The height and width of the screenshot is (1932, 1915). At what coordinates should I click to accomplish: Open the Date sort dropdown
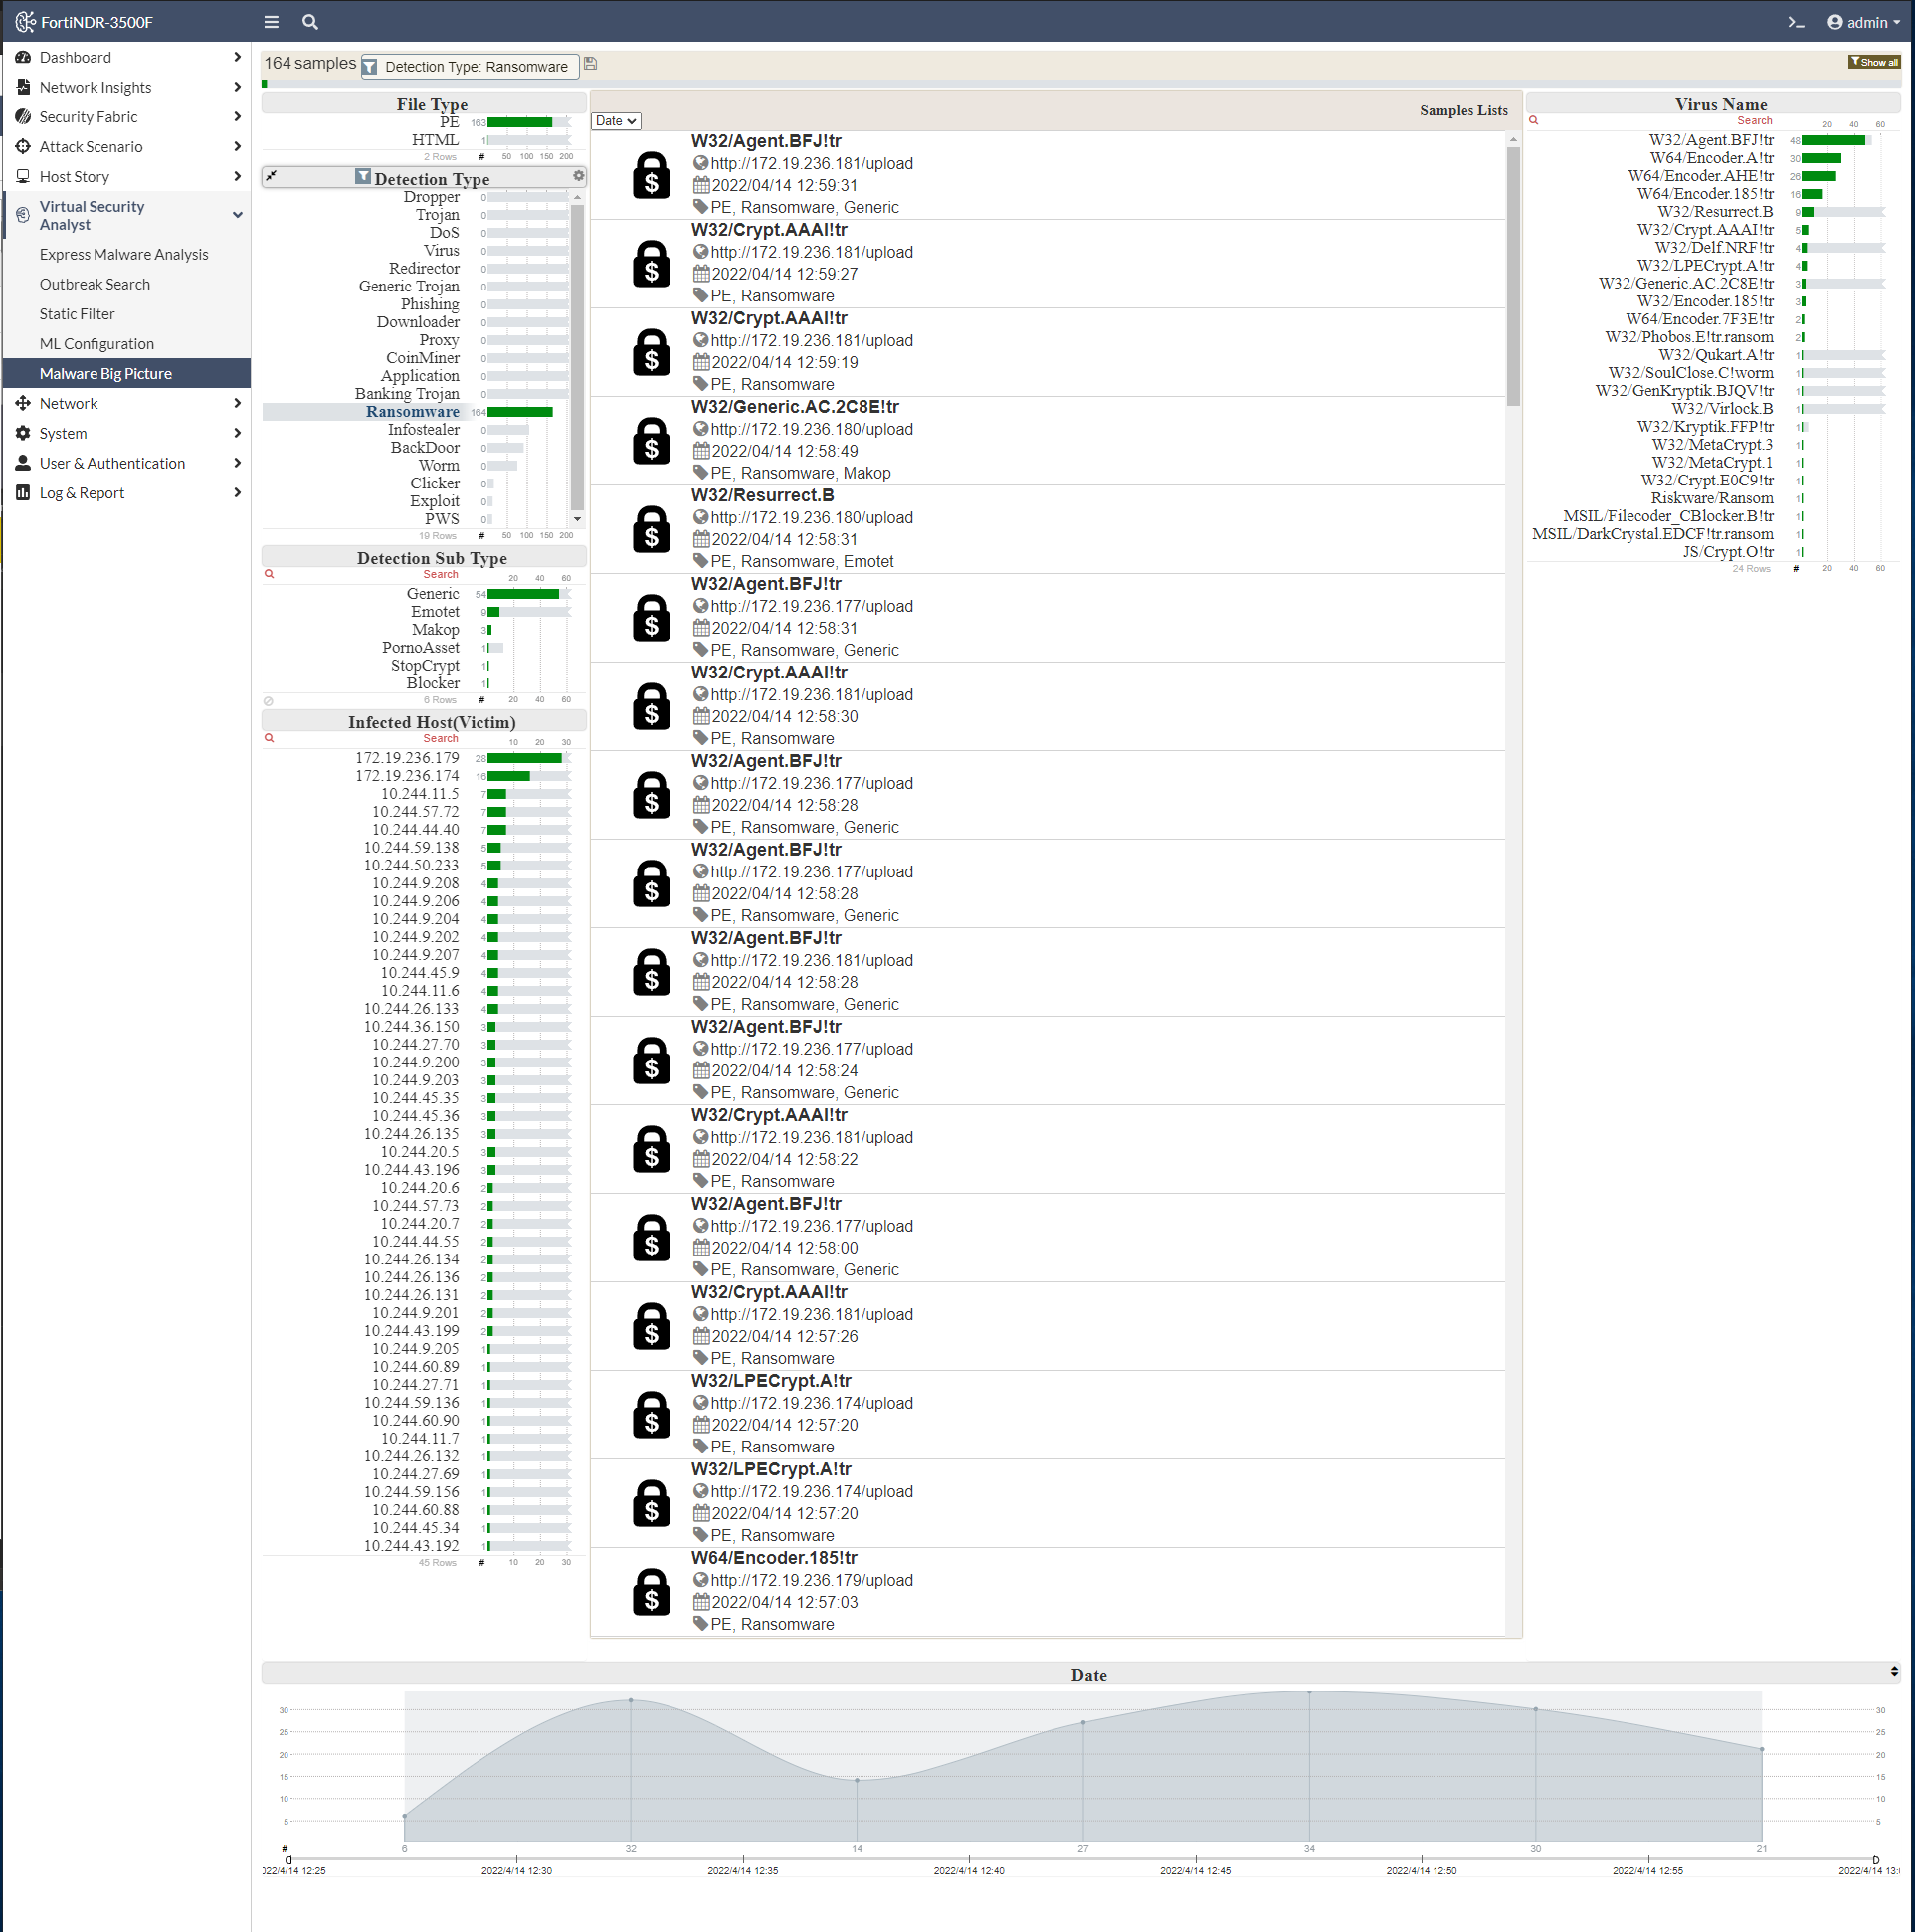[x=614, y=120]
